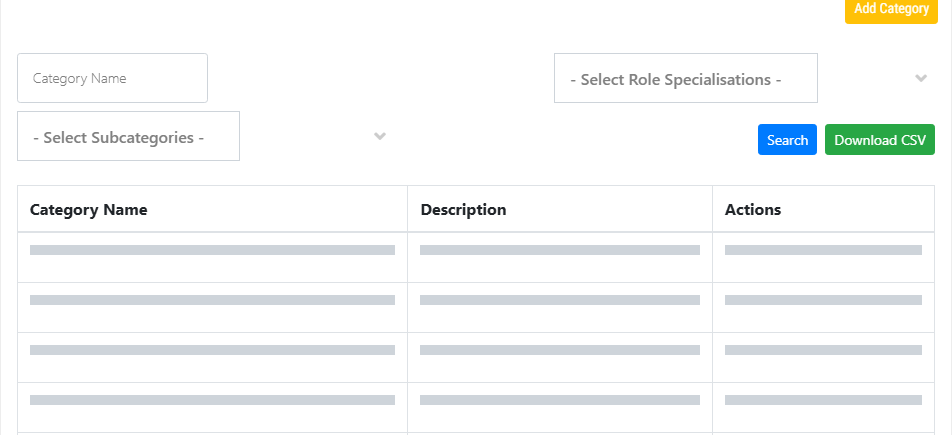Select first row Description placeholder cell
Image resolution: width=952 pixels, height=435 pixels.
[x=560, y=258]
